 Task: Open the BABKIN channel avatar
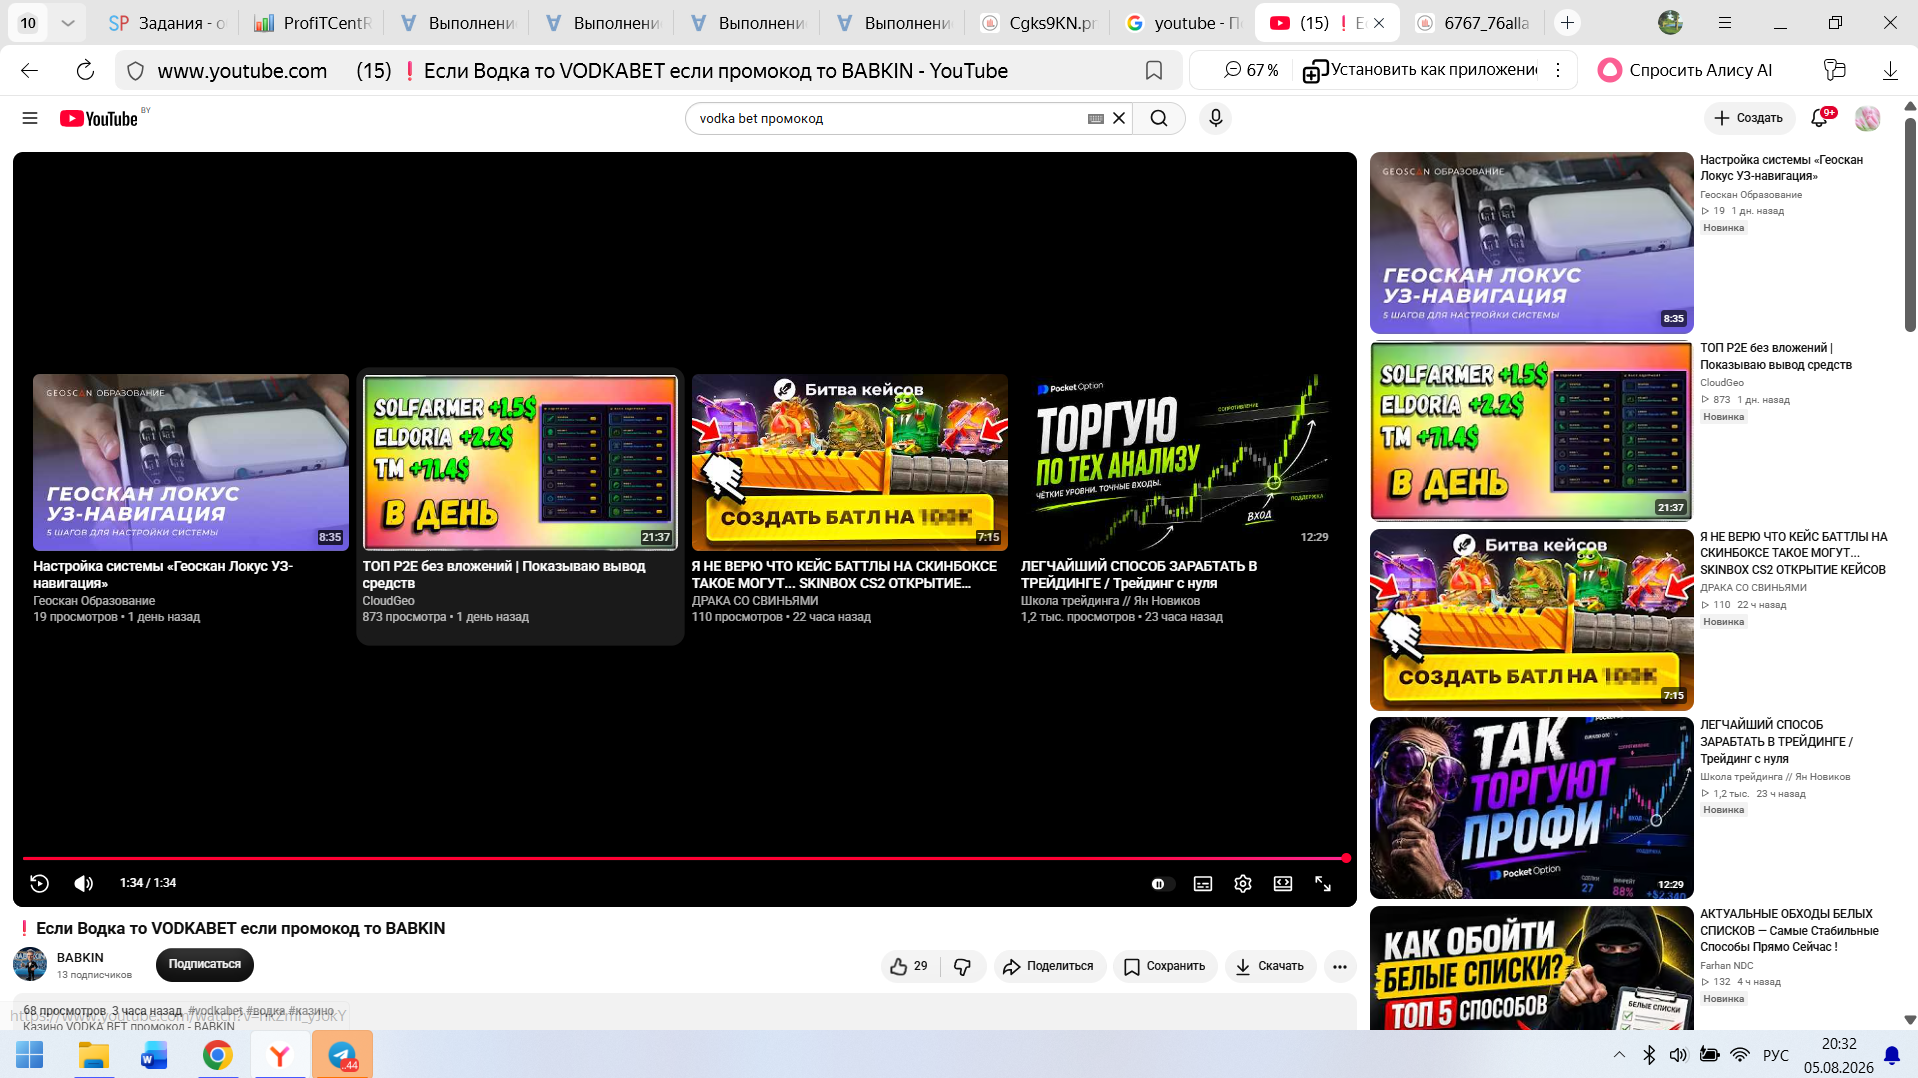[x=30, y=965]
